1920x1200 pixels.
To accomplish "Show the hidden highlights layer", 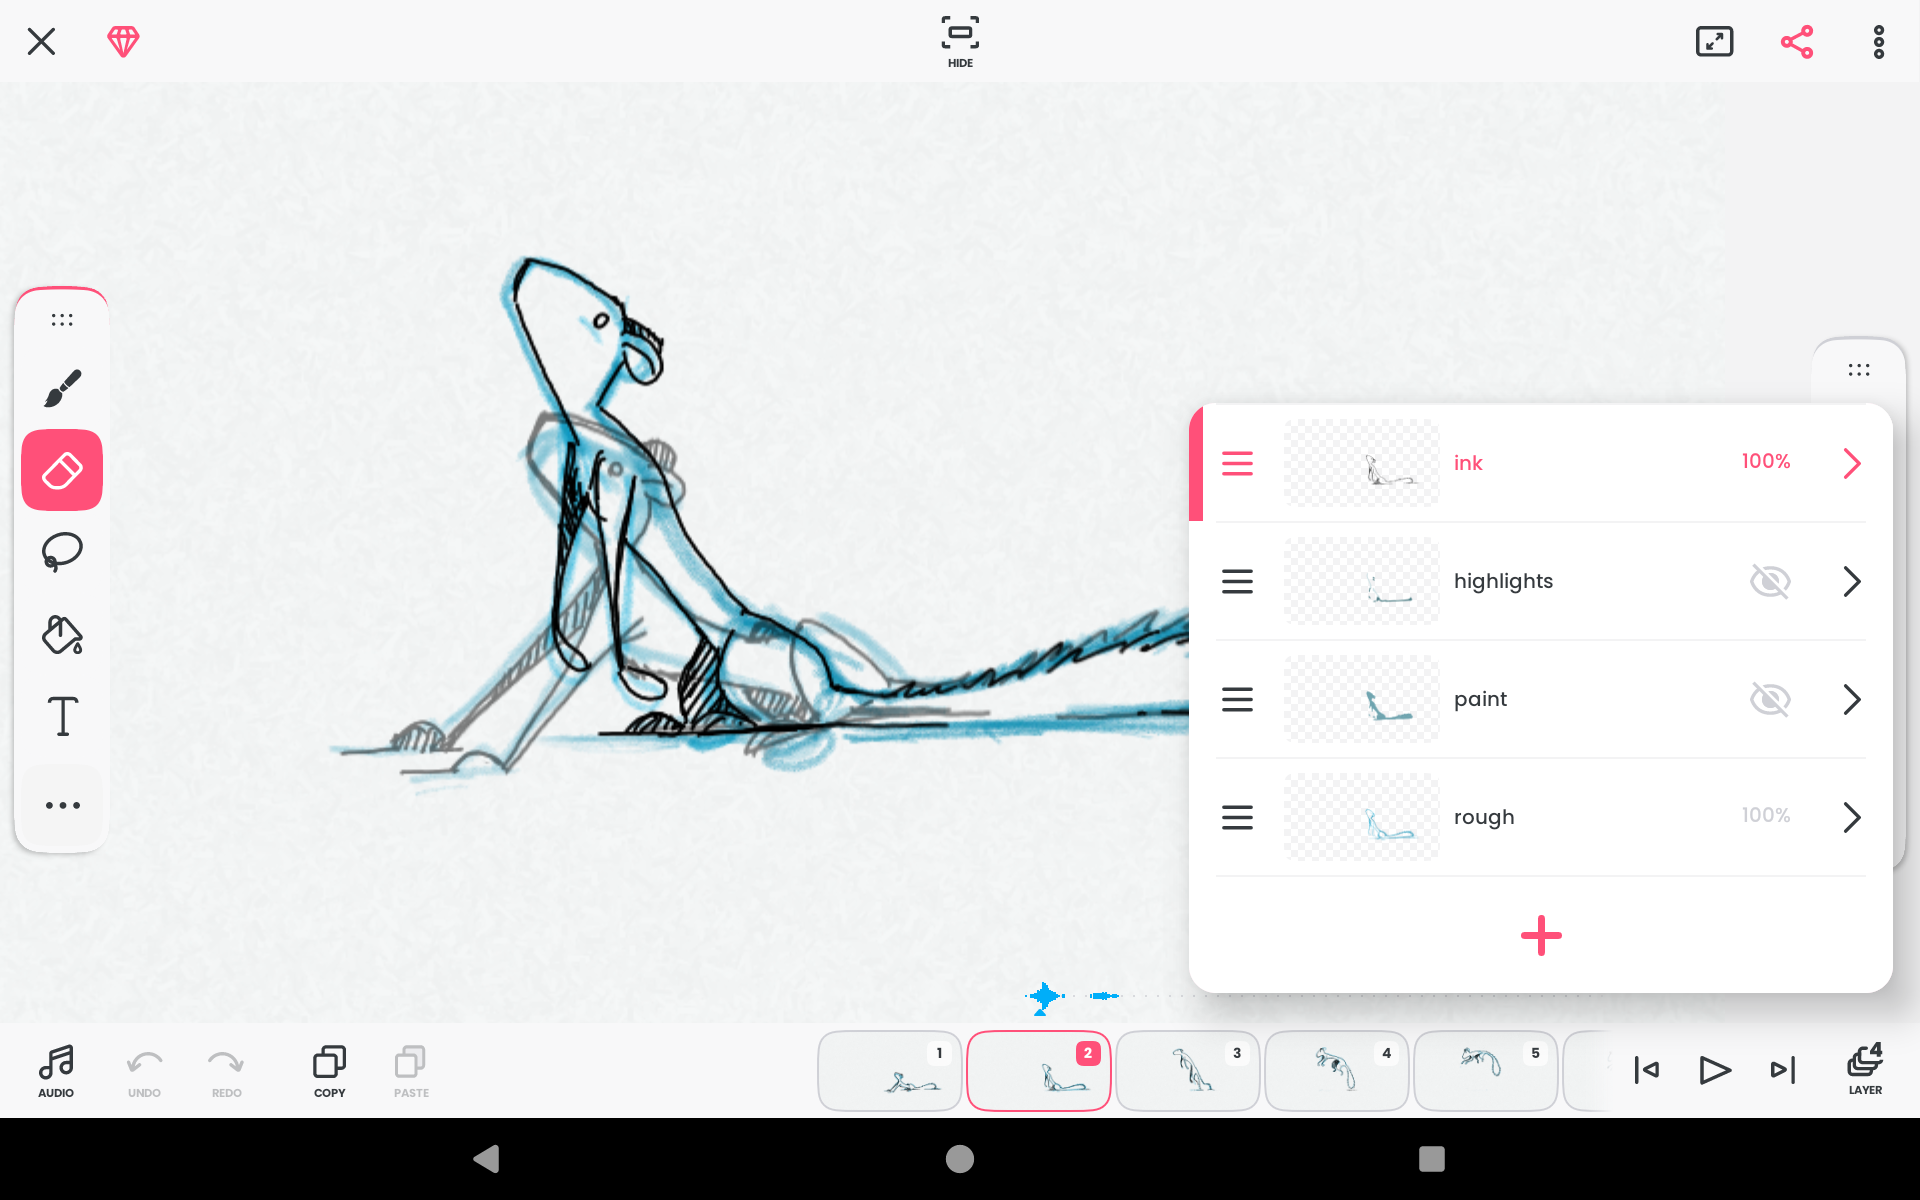I will tap(1769, 581).
